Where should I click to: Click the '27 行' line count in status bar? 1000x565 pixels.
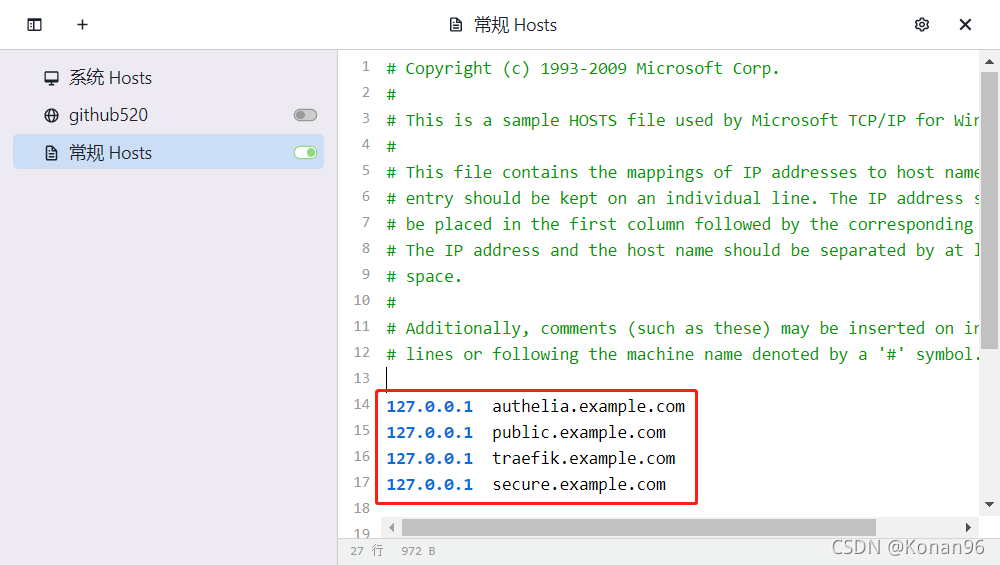click(367, 551)
